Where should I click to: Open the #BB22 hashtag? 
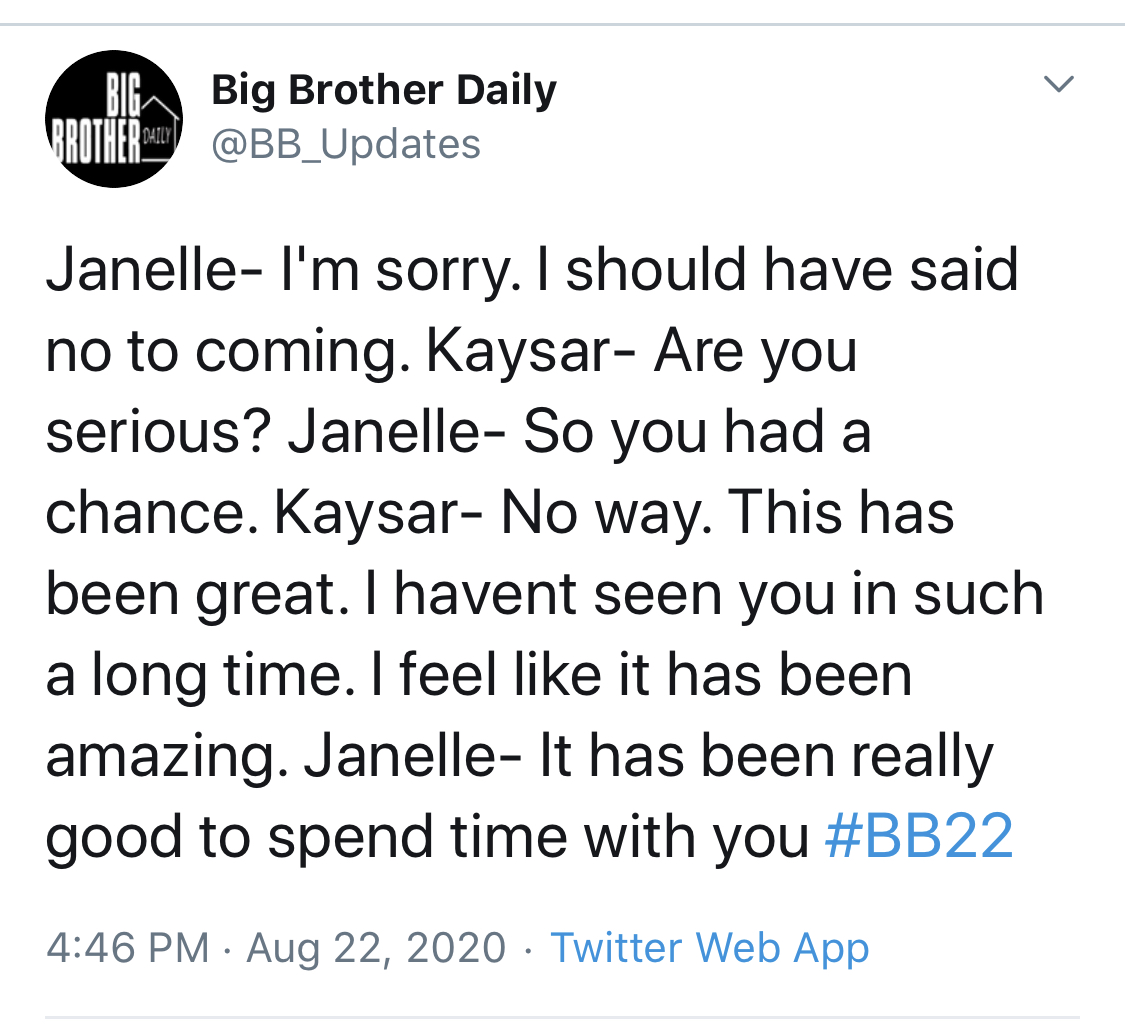pos(919,836)
